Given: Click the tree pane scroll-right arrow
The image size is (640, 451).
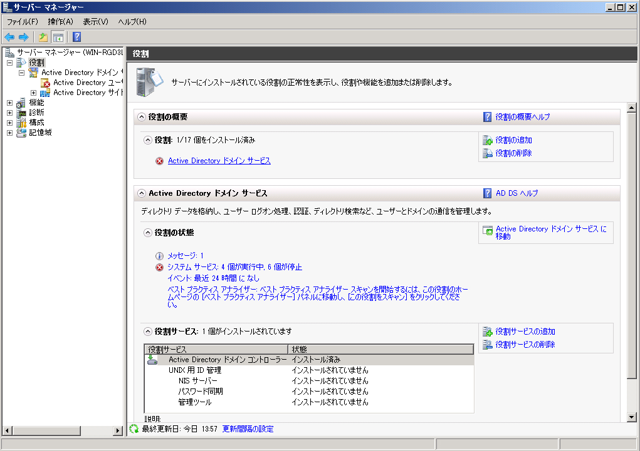Looking at the screenshot, I should point(118,430).
